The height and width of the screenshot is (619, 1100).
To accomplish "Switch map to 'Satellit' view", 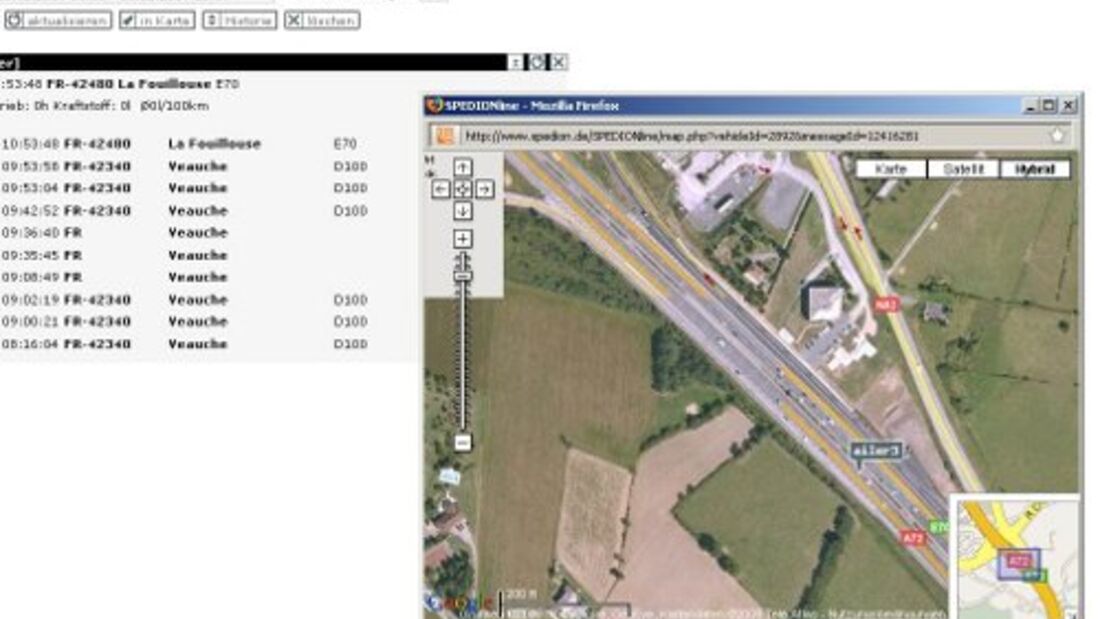I will pyautogui.click(x=963, y=169).
